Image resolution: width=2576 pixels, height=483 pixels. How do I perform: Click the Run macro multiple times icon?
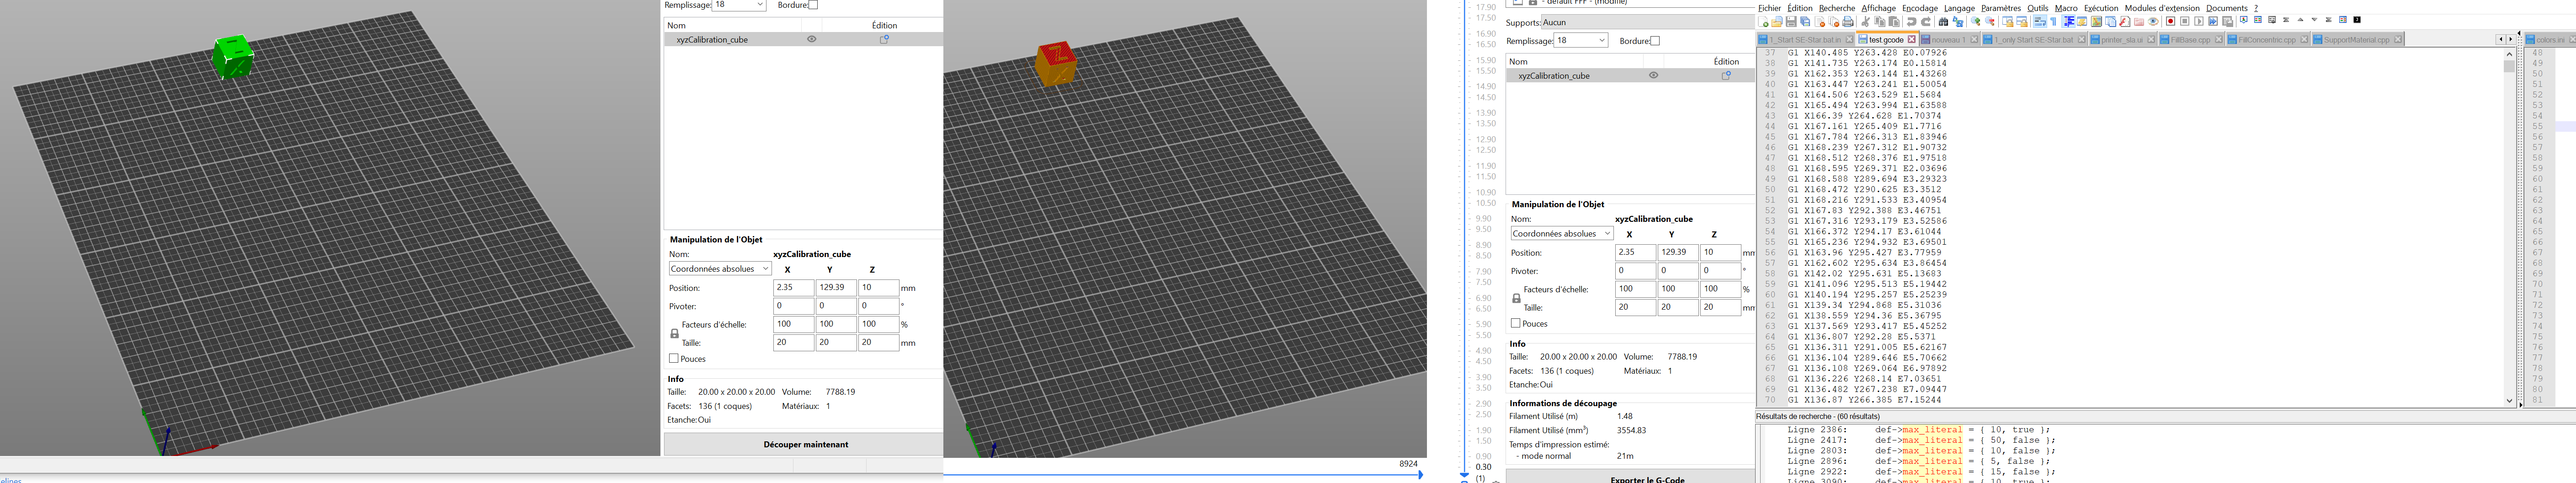(x=2213, y=21)
